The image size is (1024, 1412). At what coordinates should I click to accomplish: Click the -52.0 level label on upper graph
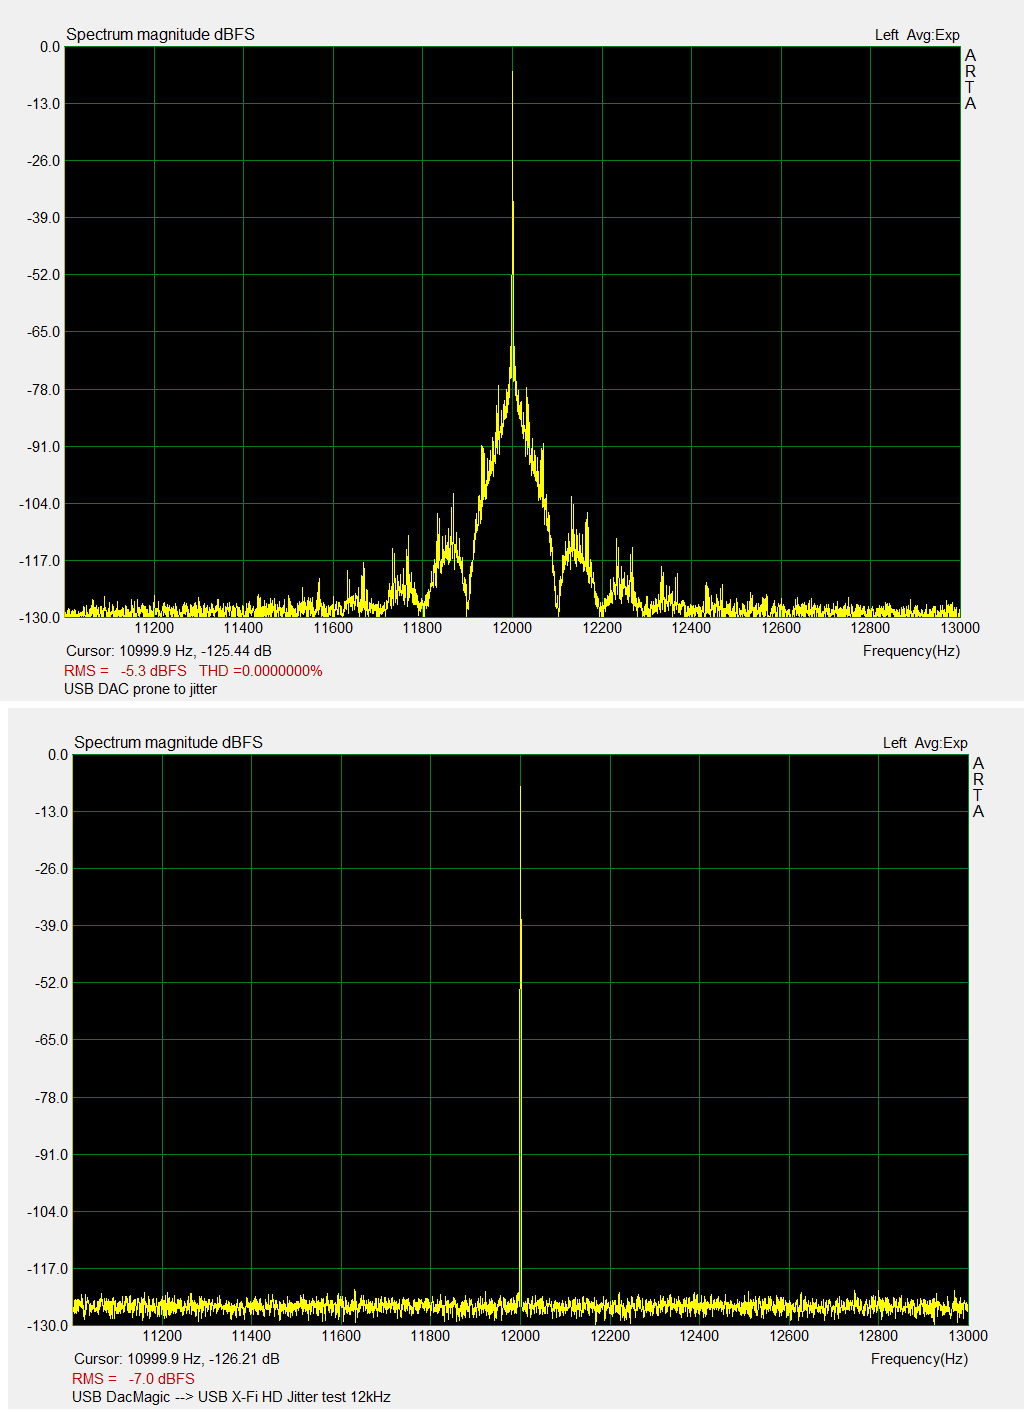click(42, 275)
